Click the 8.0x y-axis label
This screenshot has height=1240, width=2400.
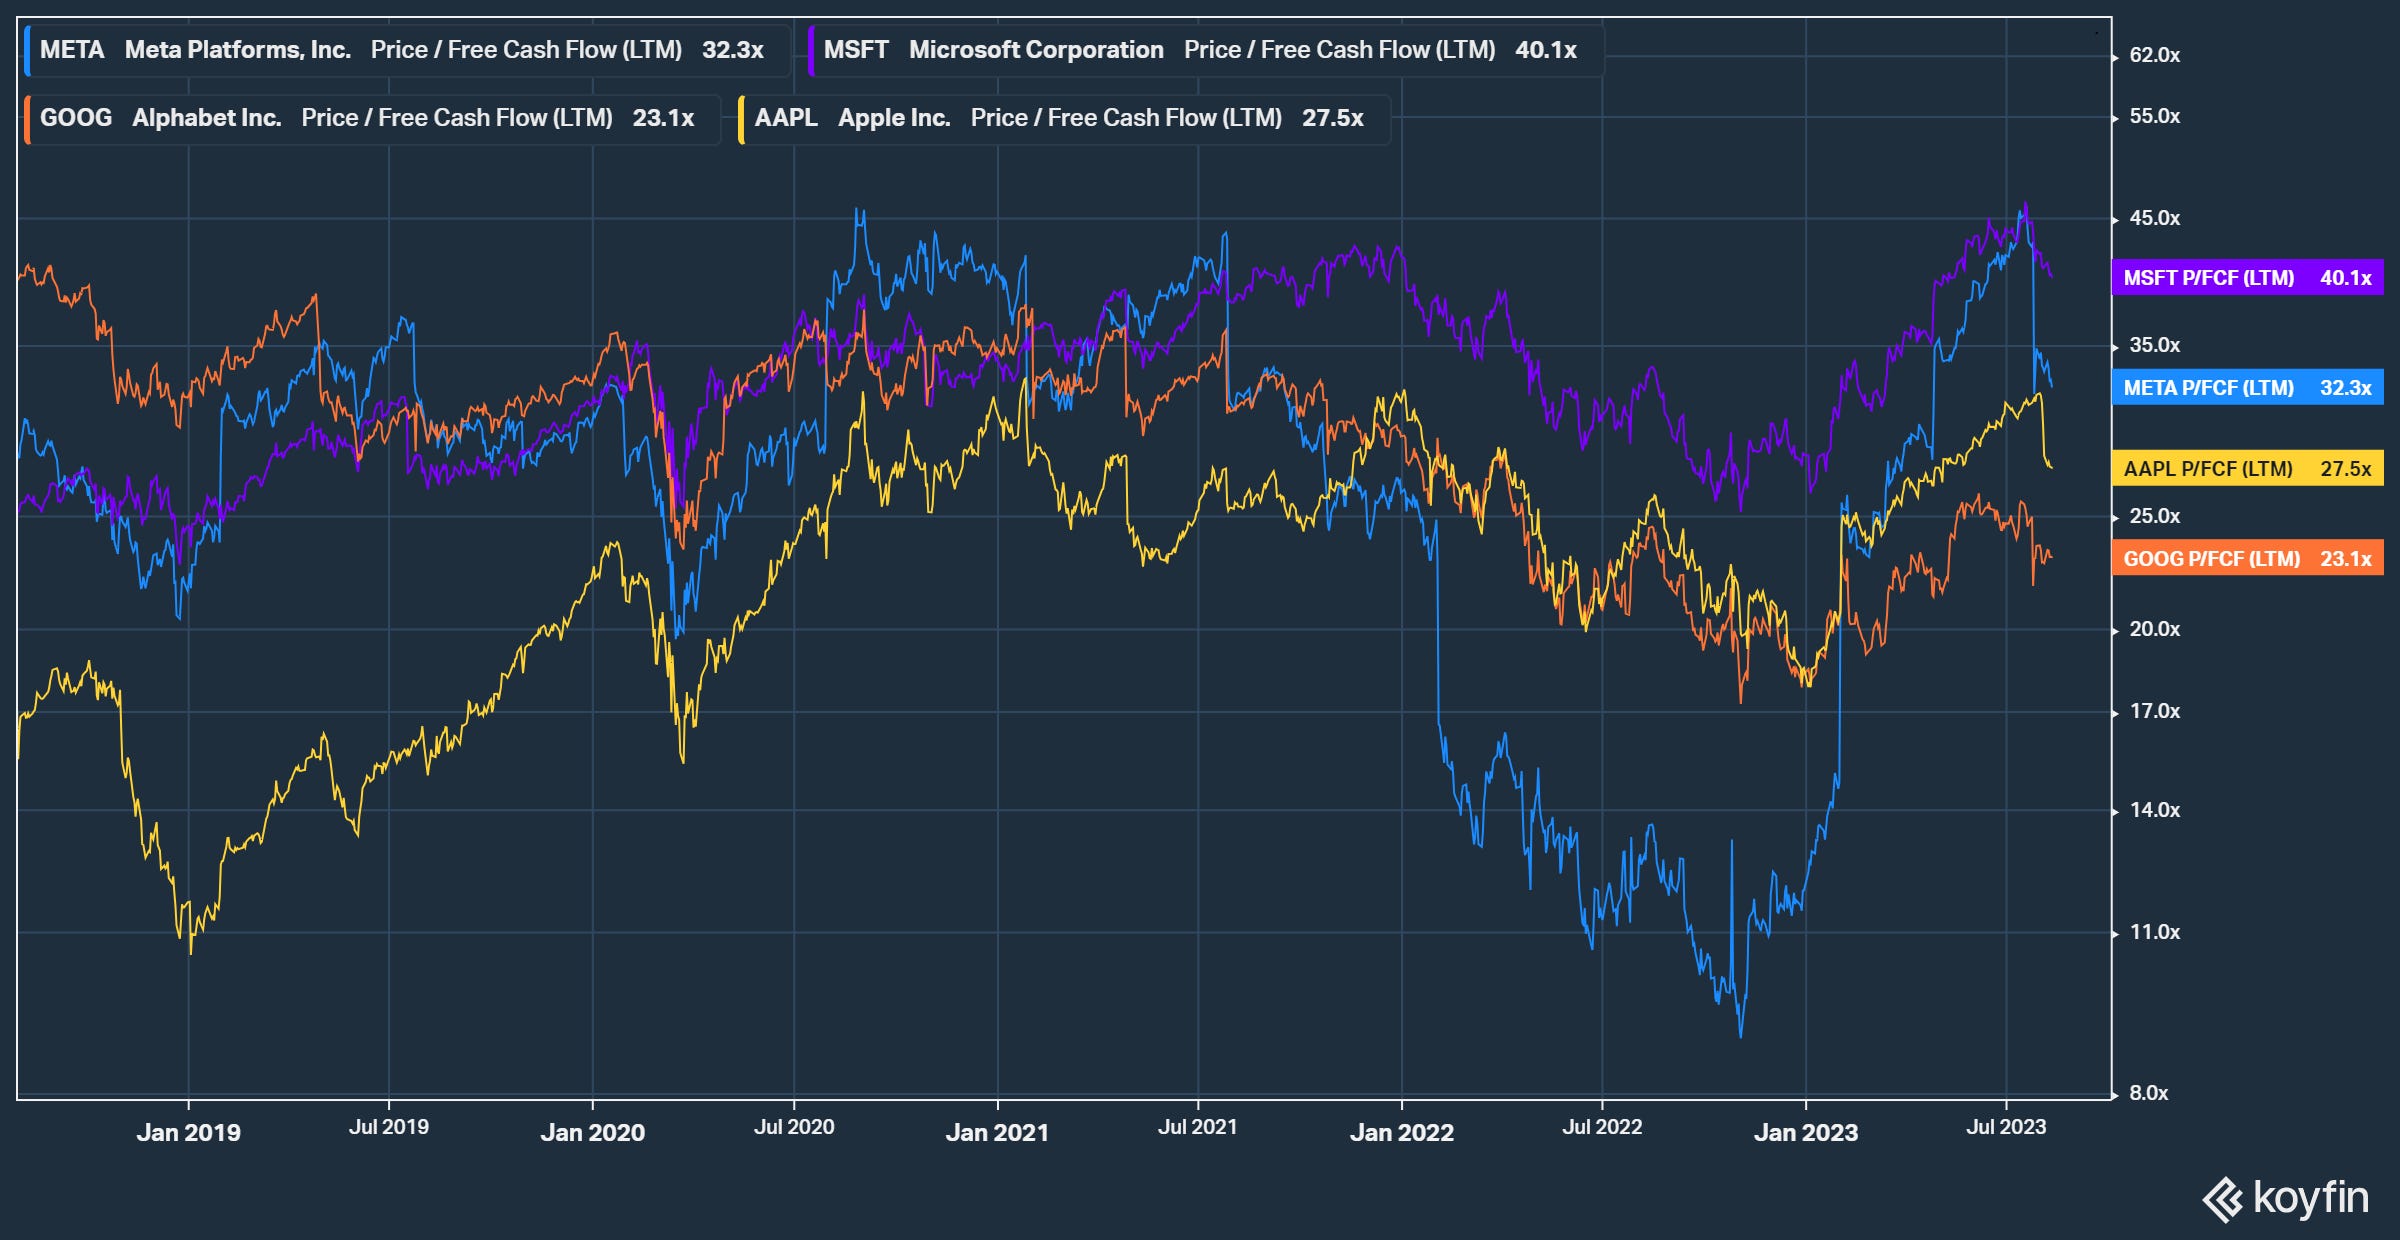[2149, 1093]
